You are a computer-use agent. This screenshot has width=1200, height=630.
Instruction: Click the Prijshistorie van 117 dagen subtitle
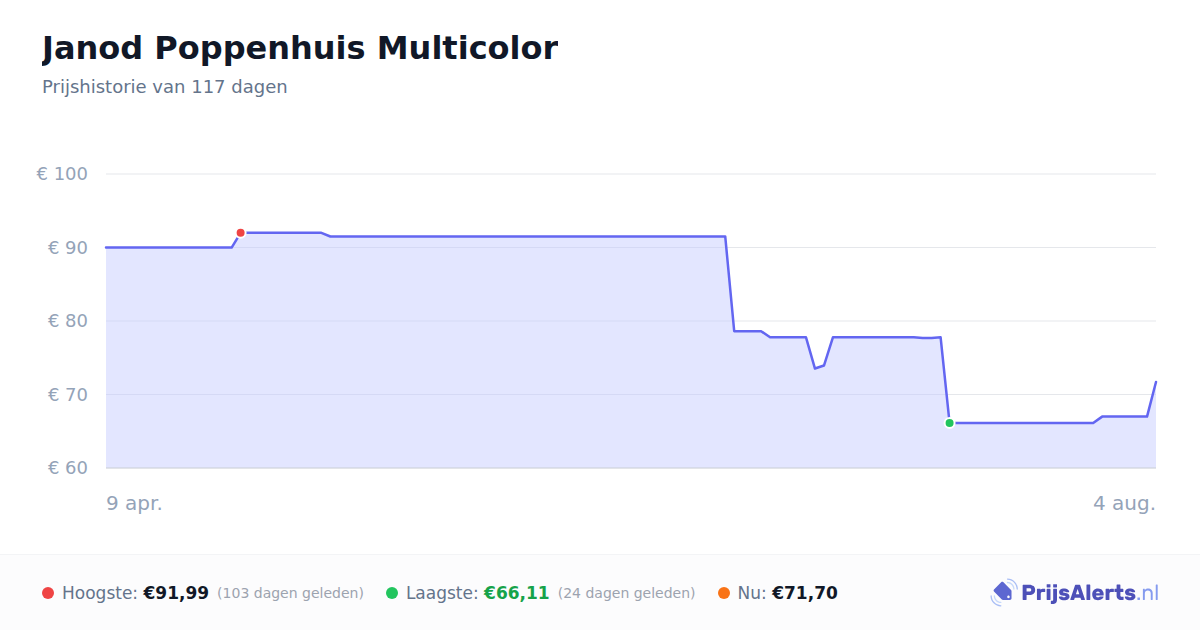click(x=165, y=87)
